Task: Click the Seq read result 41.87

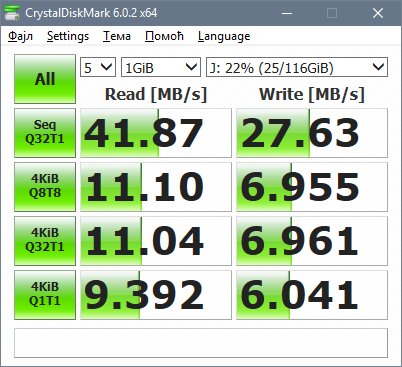Action: [156, 133]
